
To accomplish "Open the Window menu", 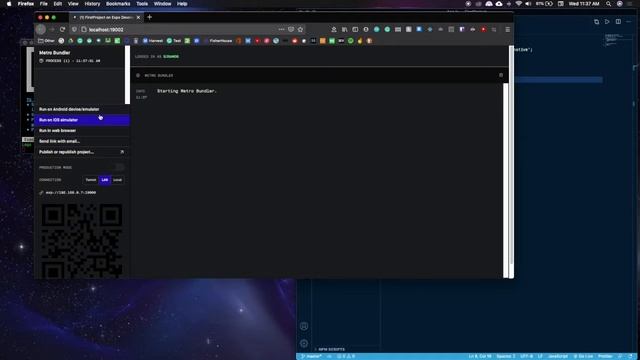I will coord(162,4).
